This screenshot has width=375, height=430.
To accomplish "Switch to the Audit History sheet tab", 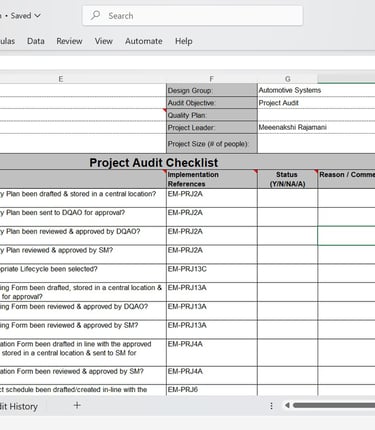I will click(x=19, y=406).
